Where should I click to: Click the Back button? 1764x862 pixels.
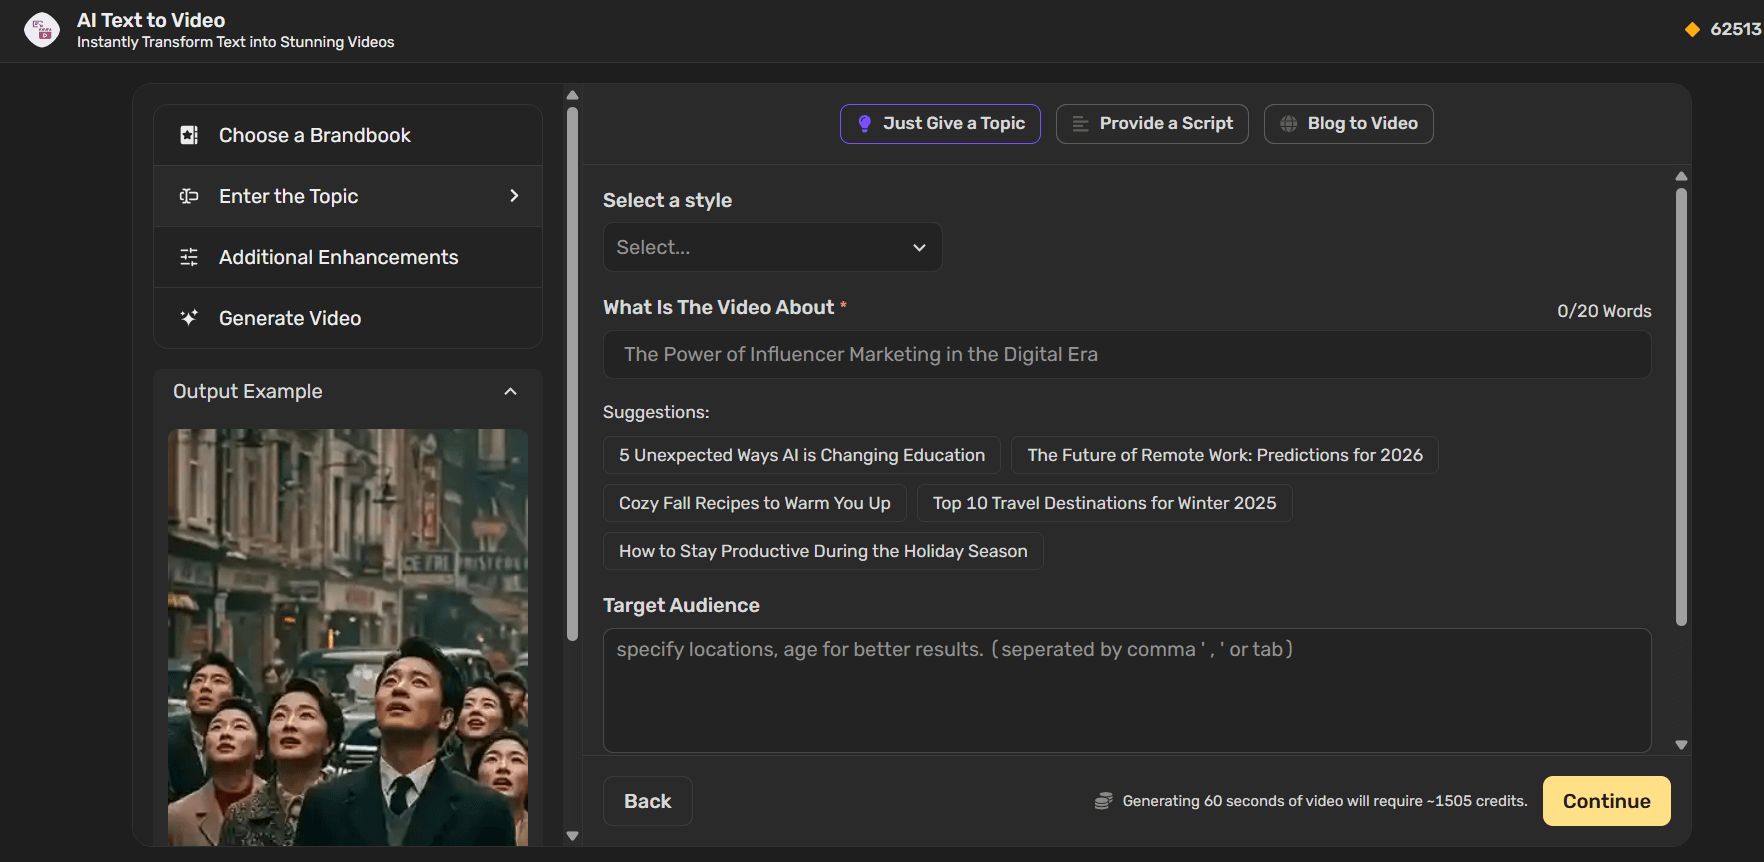click(648, 801)
